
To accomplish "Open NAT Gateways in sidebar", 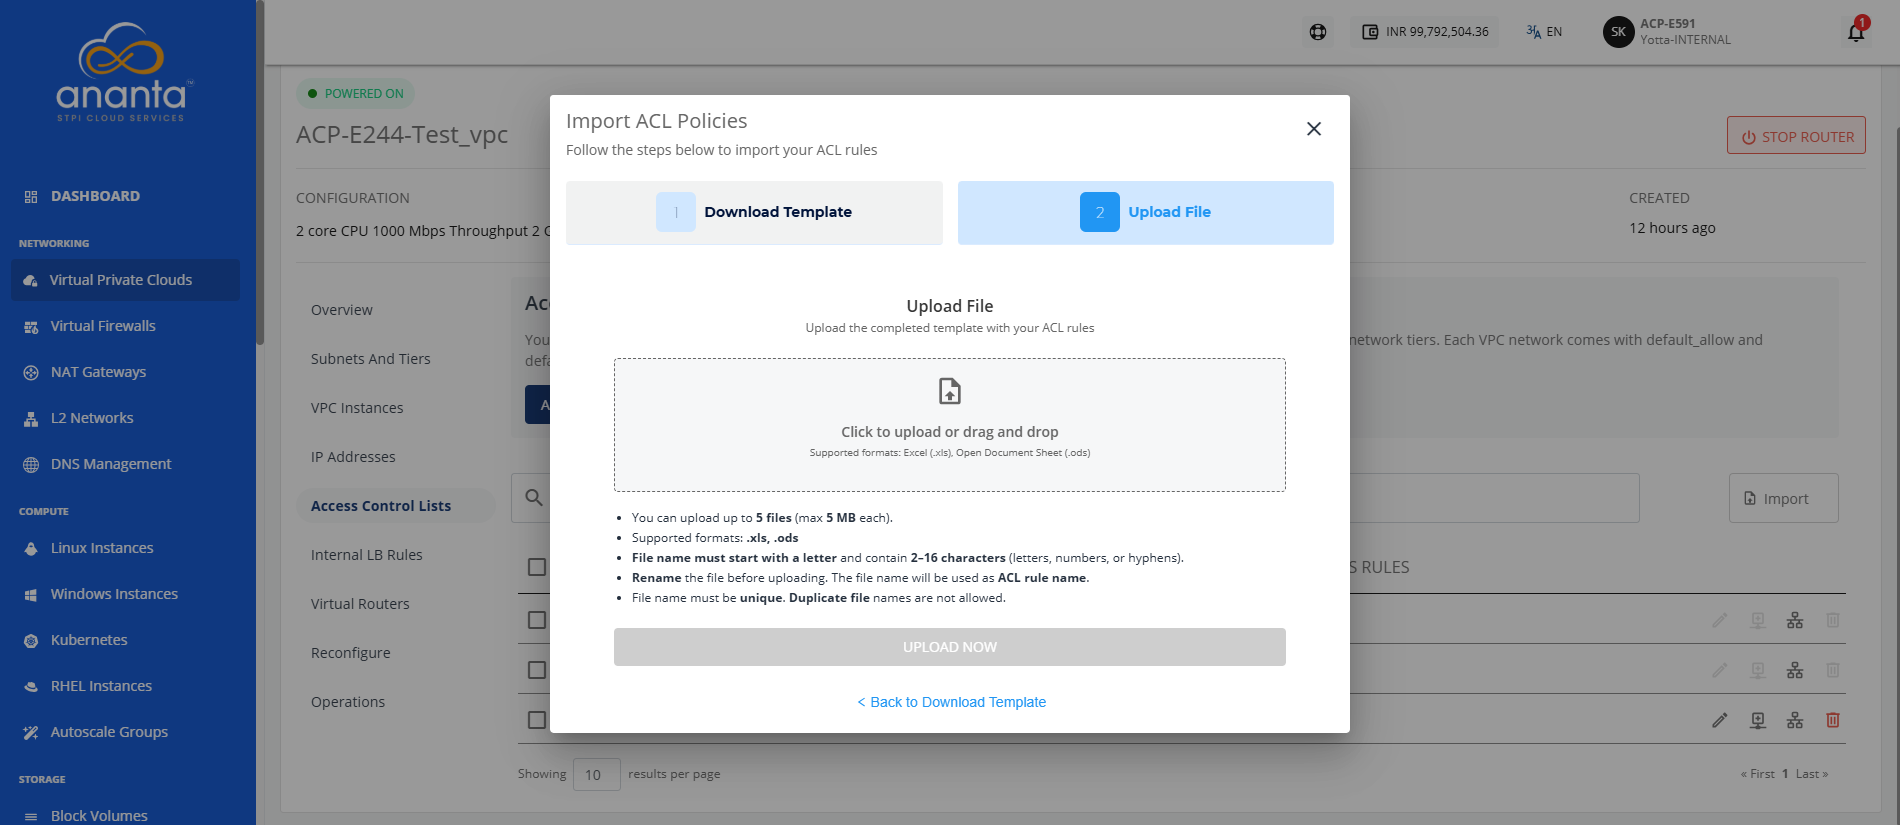I will click(x=98, y=372).
